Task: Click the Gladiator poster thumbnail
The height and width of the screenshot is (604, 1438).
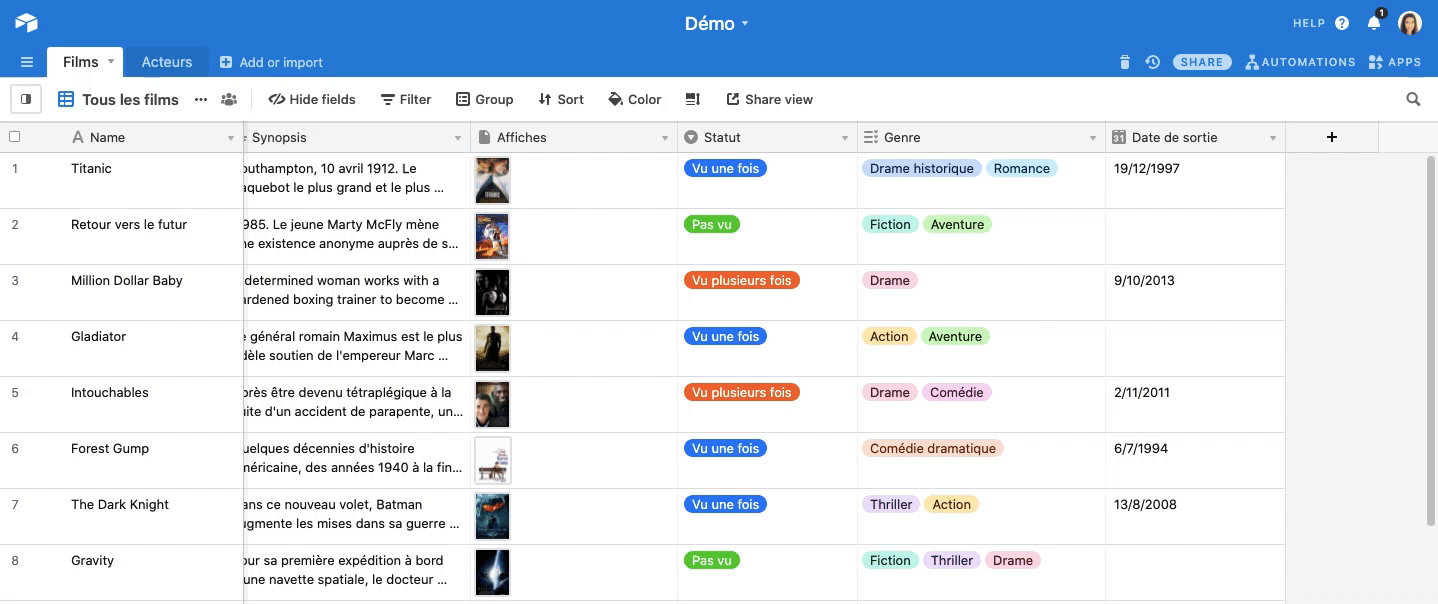Action: [x=493, y=349]
